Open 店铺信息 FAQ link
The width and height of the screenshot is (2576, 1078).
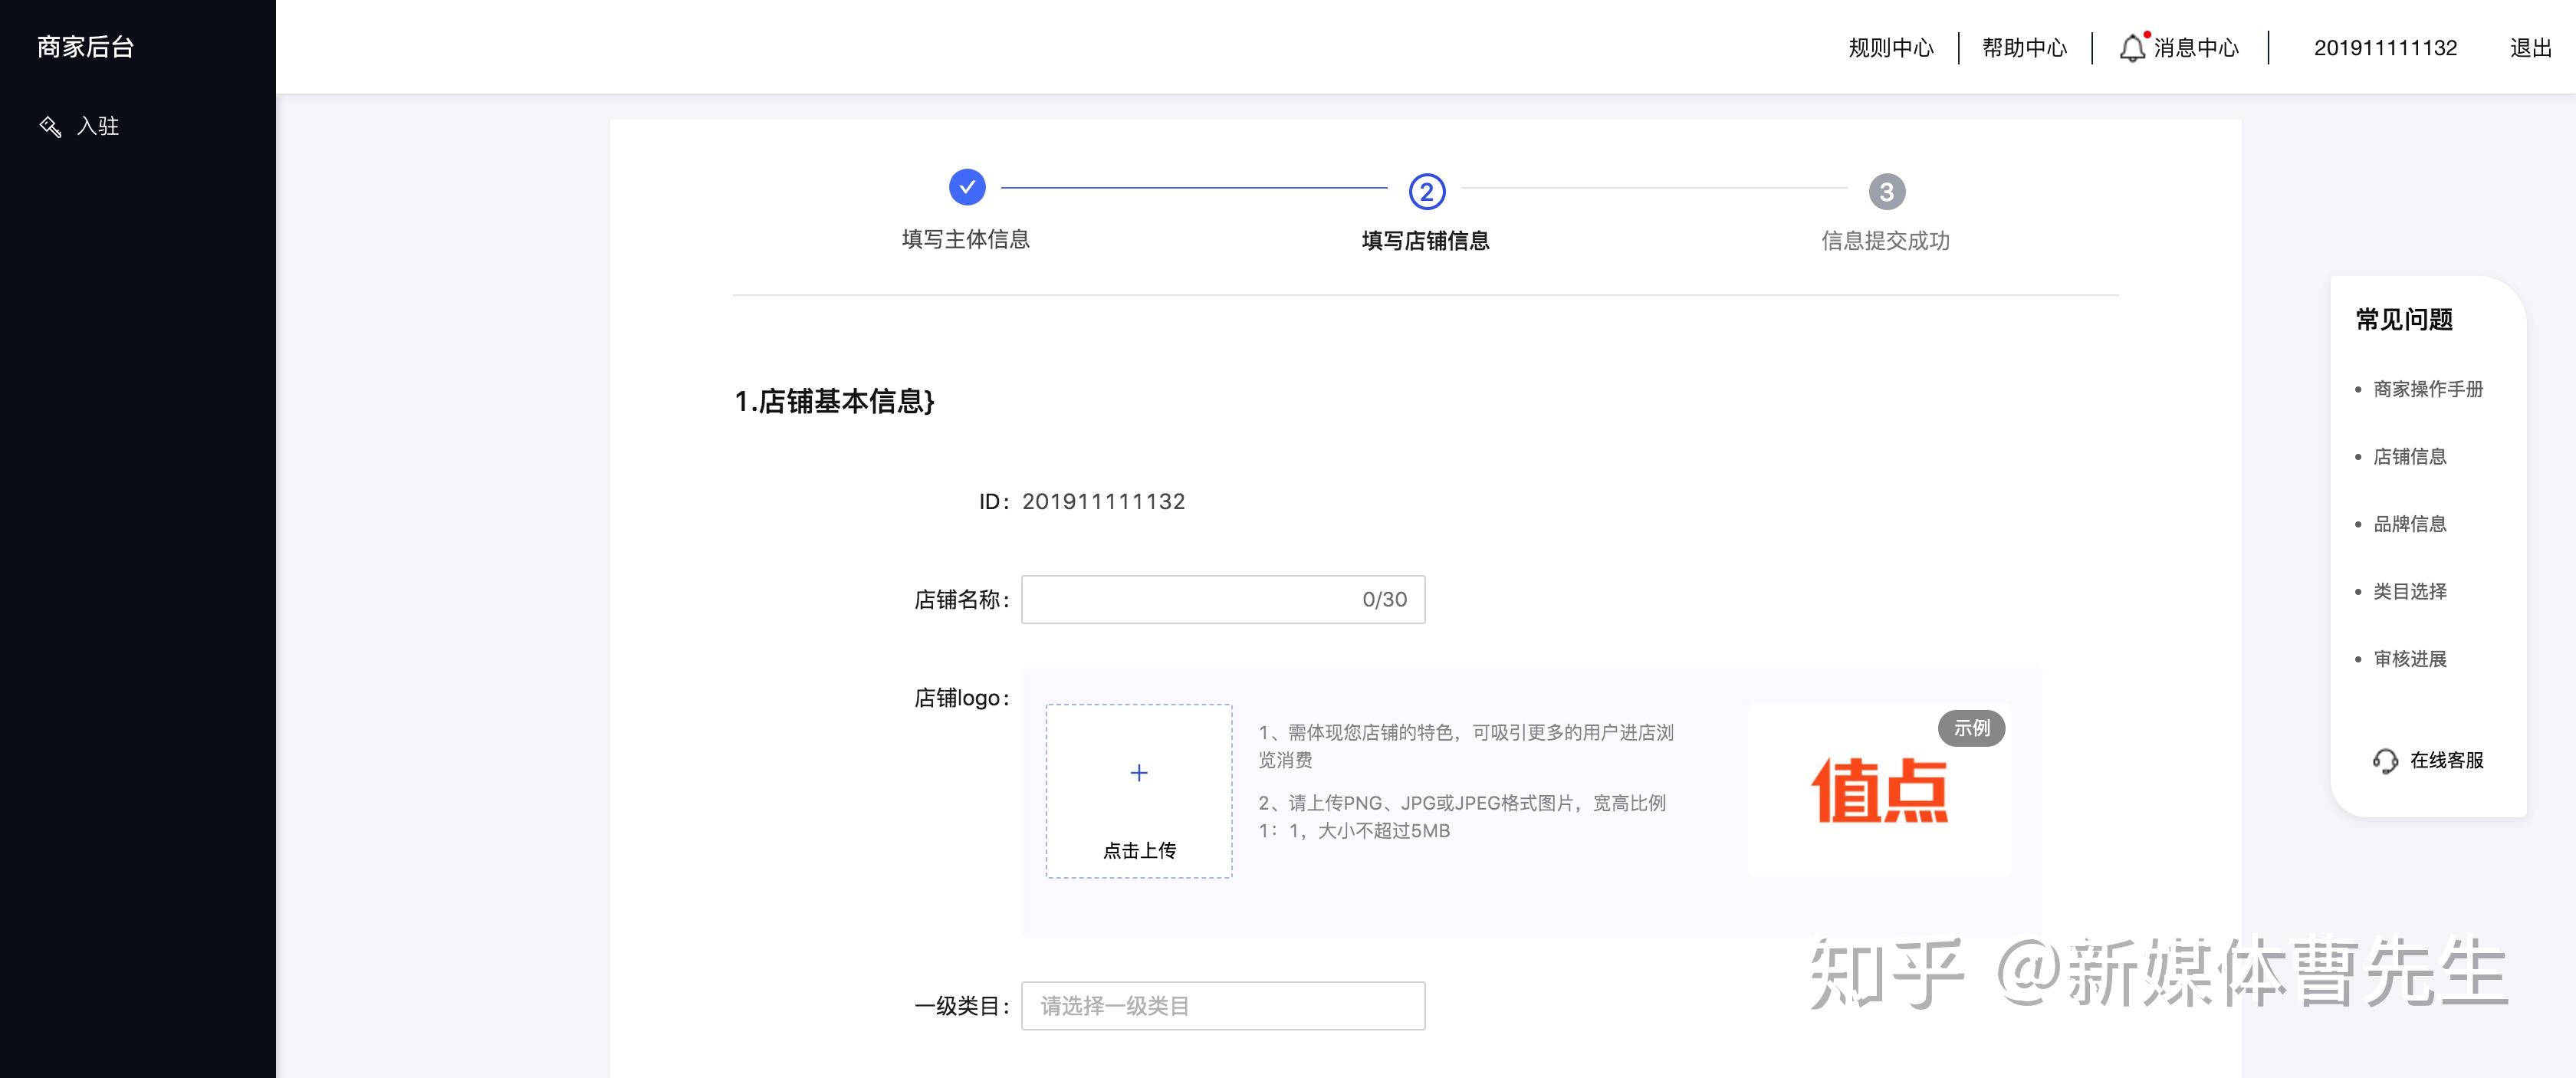point(2410,457)
